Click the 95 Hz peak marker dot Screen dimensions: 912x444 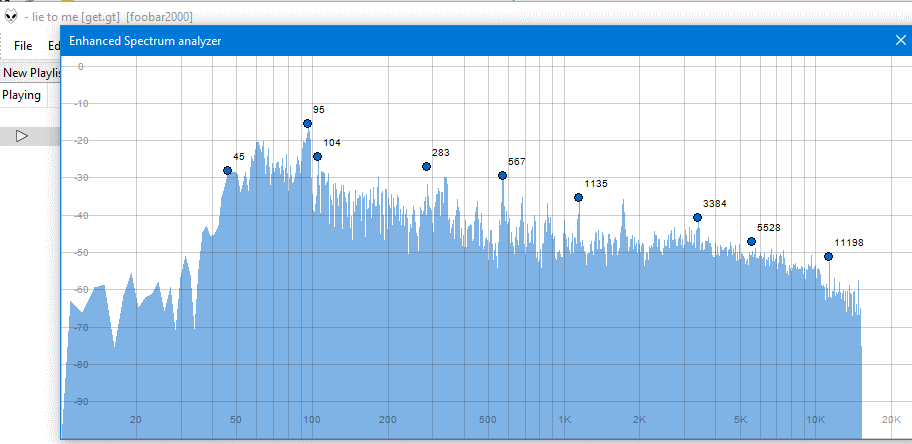coord(308,123)
